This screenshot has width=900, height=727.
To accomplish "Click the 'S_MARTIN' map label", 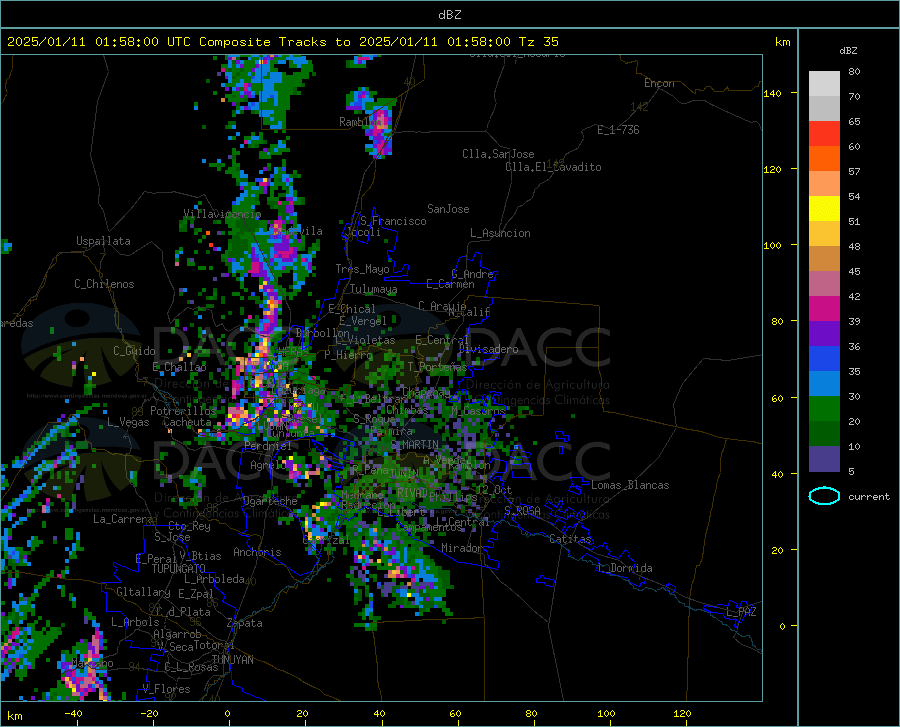I will click(414, 445).
